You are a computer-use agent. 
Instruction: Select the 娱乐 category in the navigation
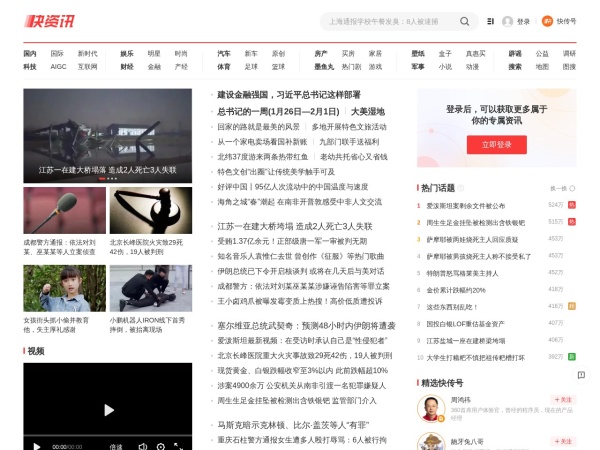pos(127,53)
